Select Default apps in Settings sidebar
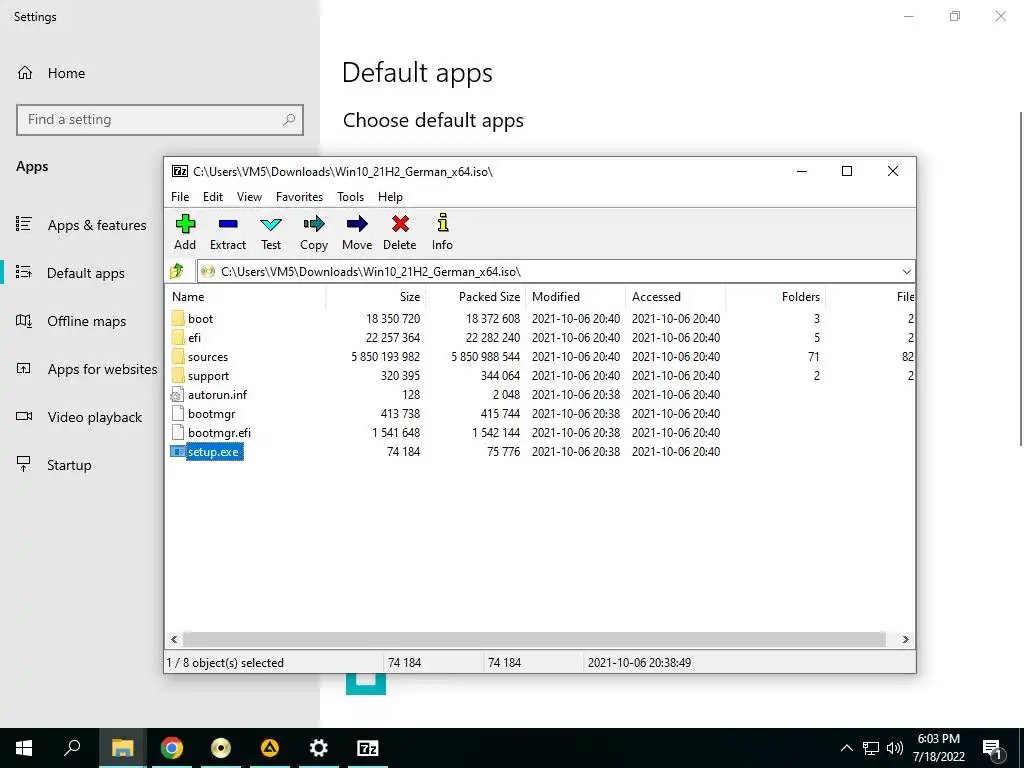1024x768 pixels. [x=71, y=273]
